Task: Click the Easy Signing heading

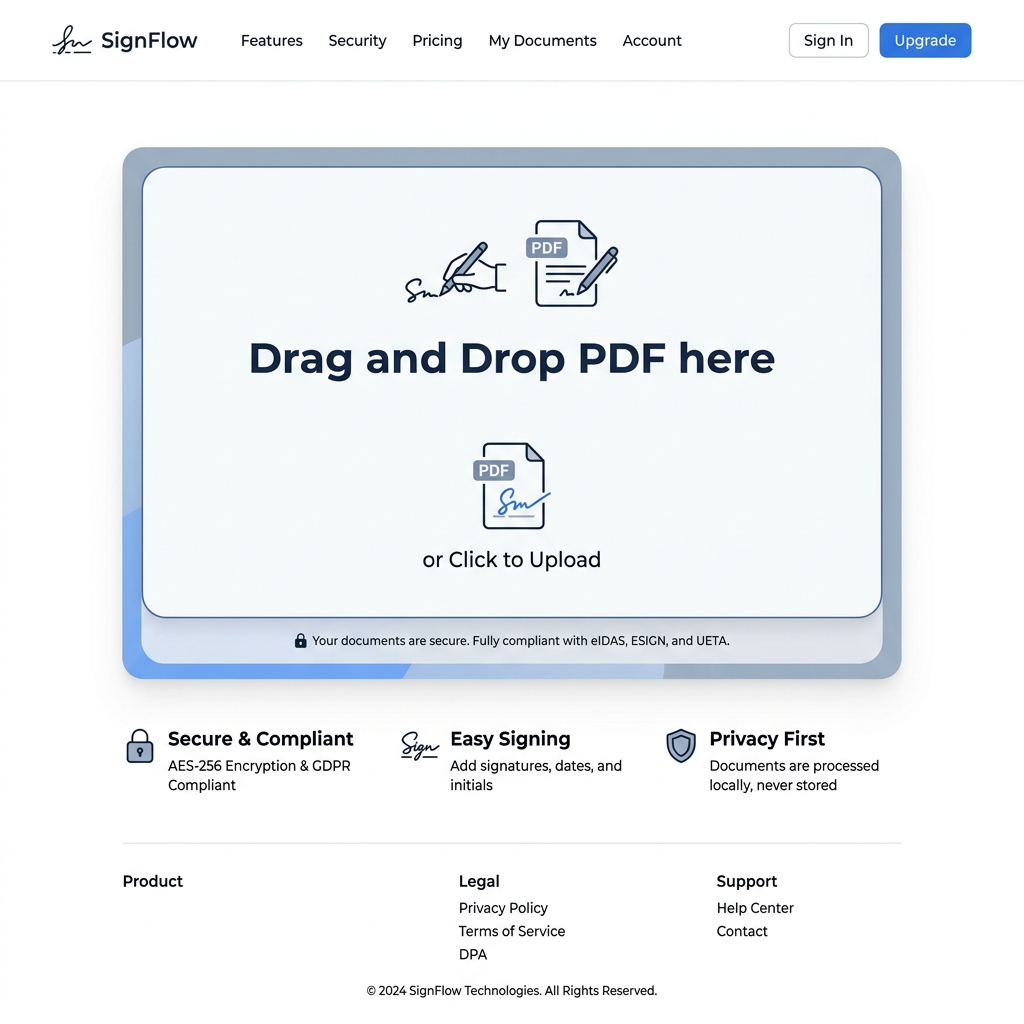Action: [x=510, y=739]
